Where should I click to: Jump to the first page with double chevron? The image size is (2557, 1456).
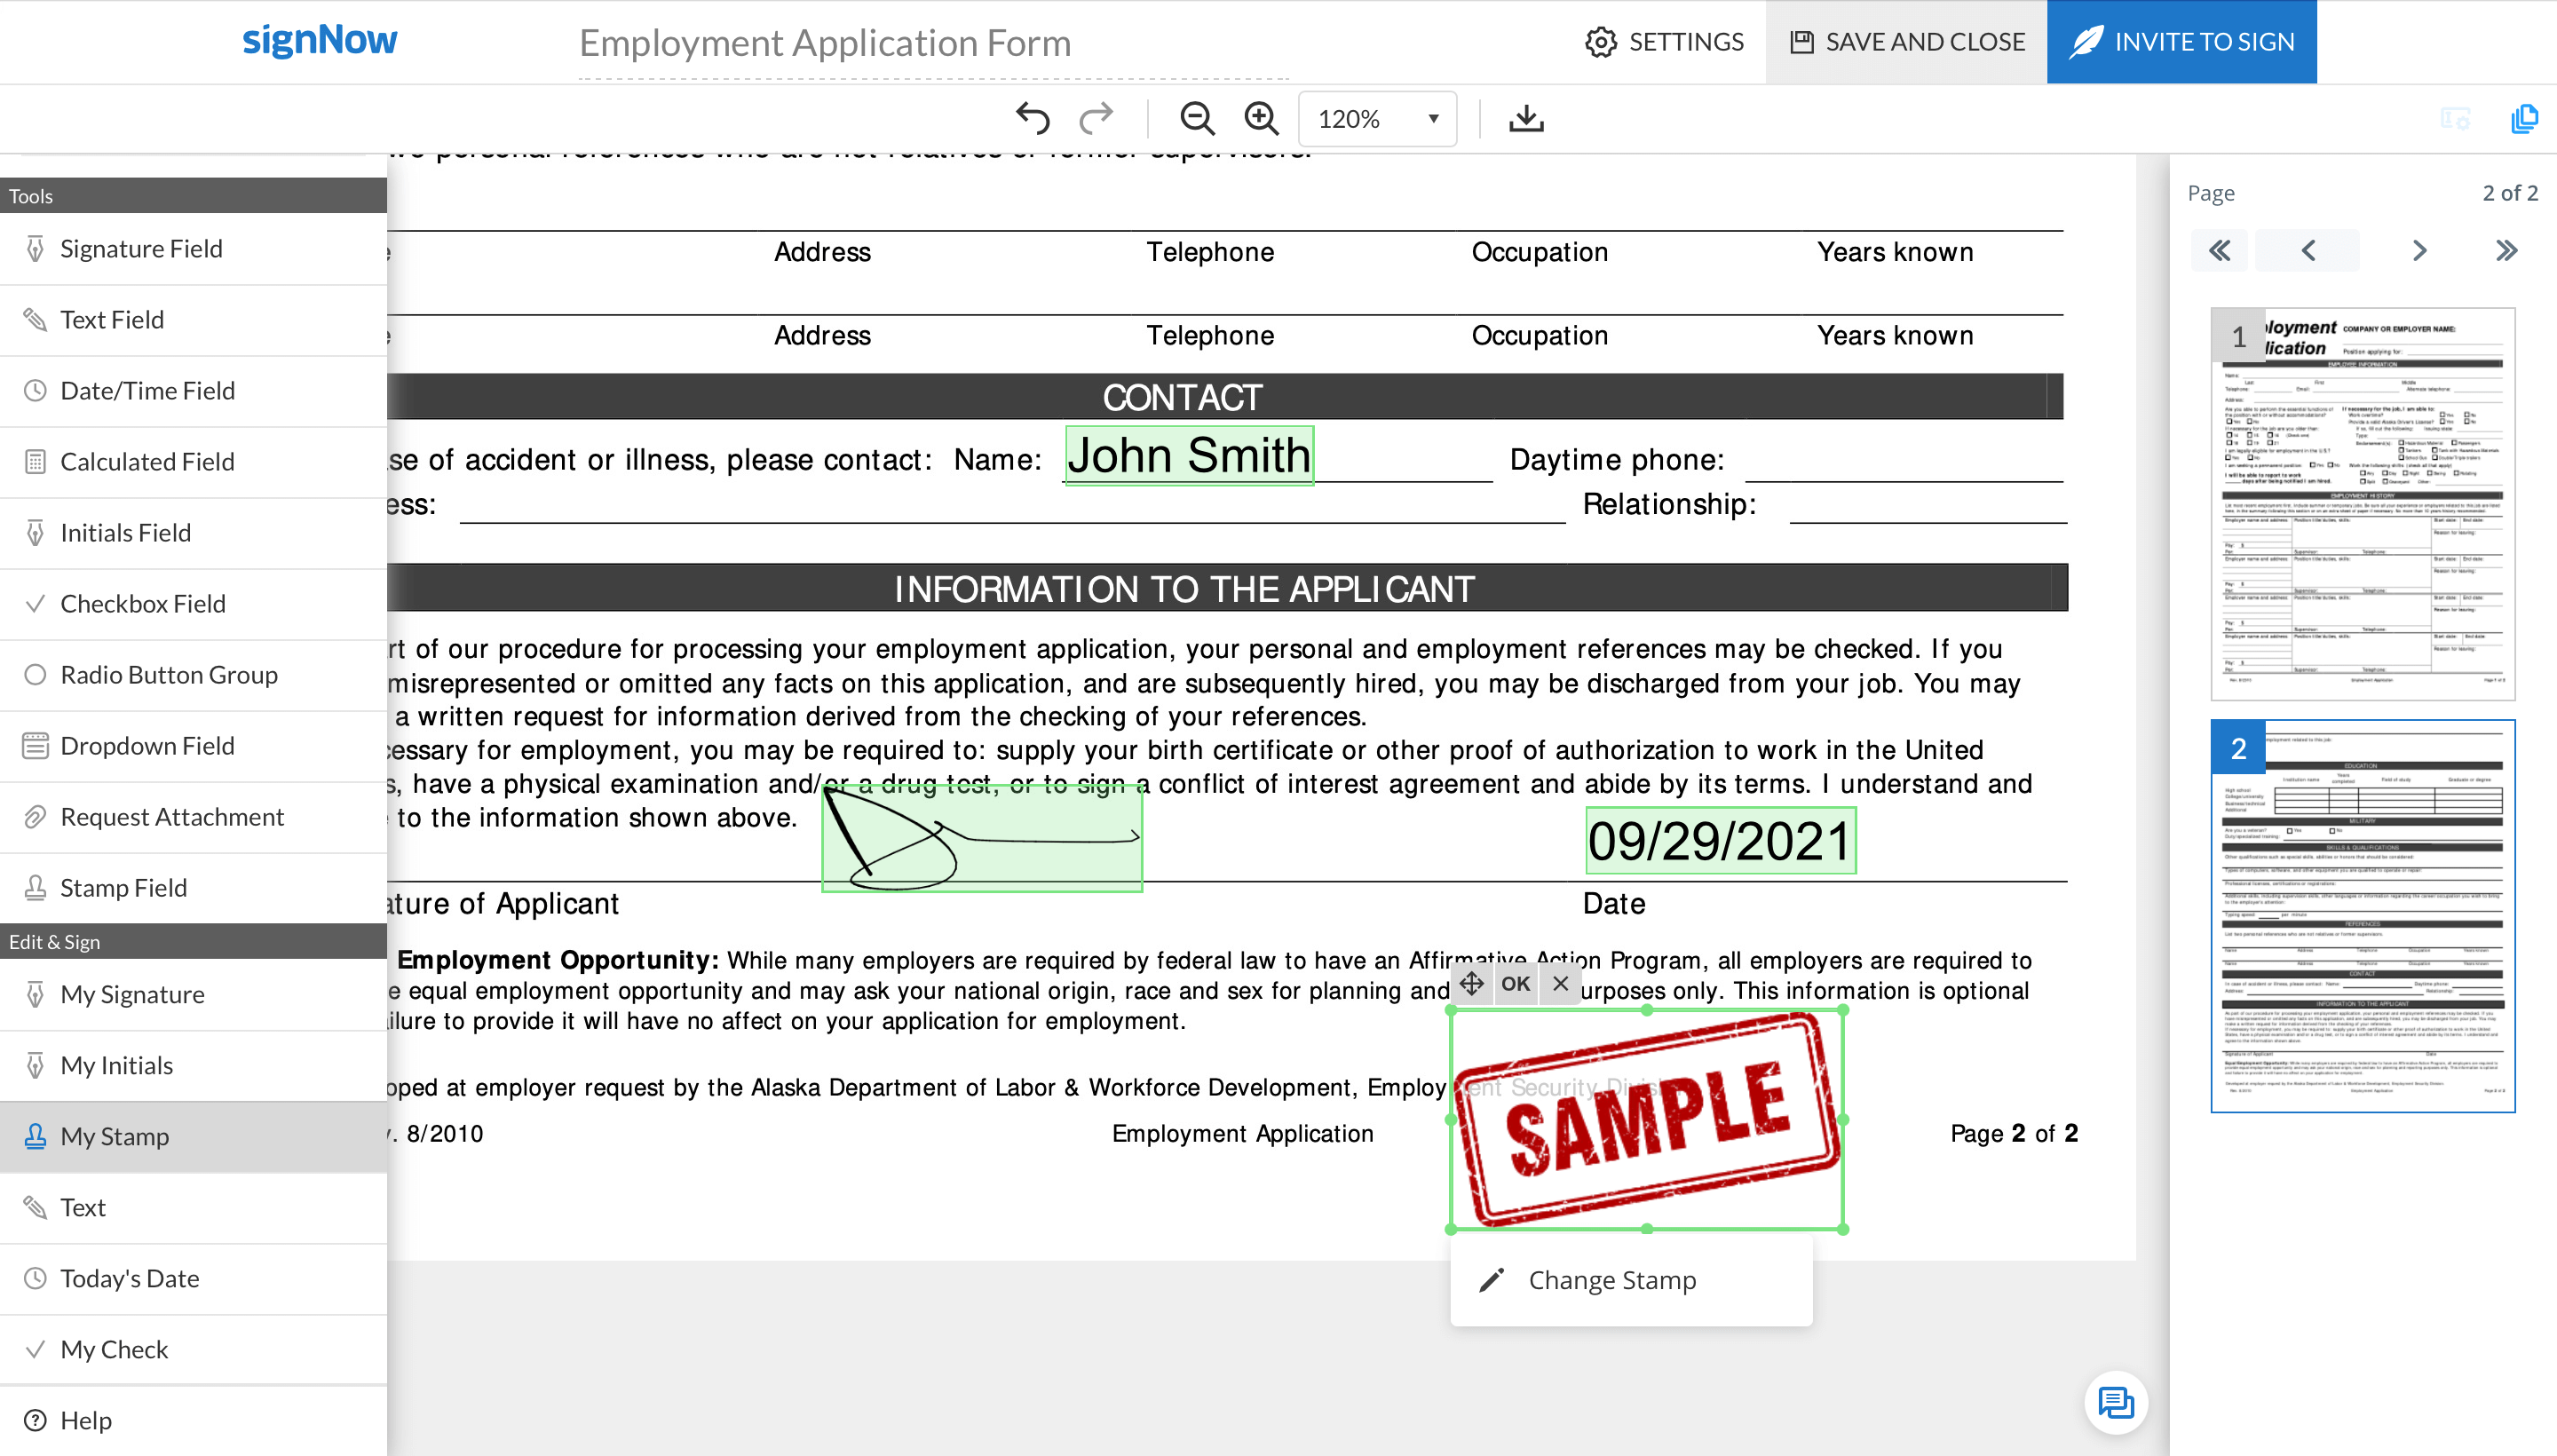[2219, 250]
